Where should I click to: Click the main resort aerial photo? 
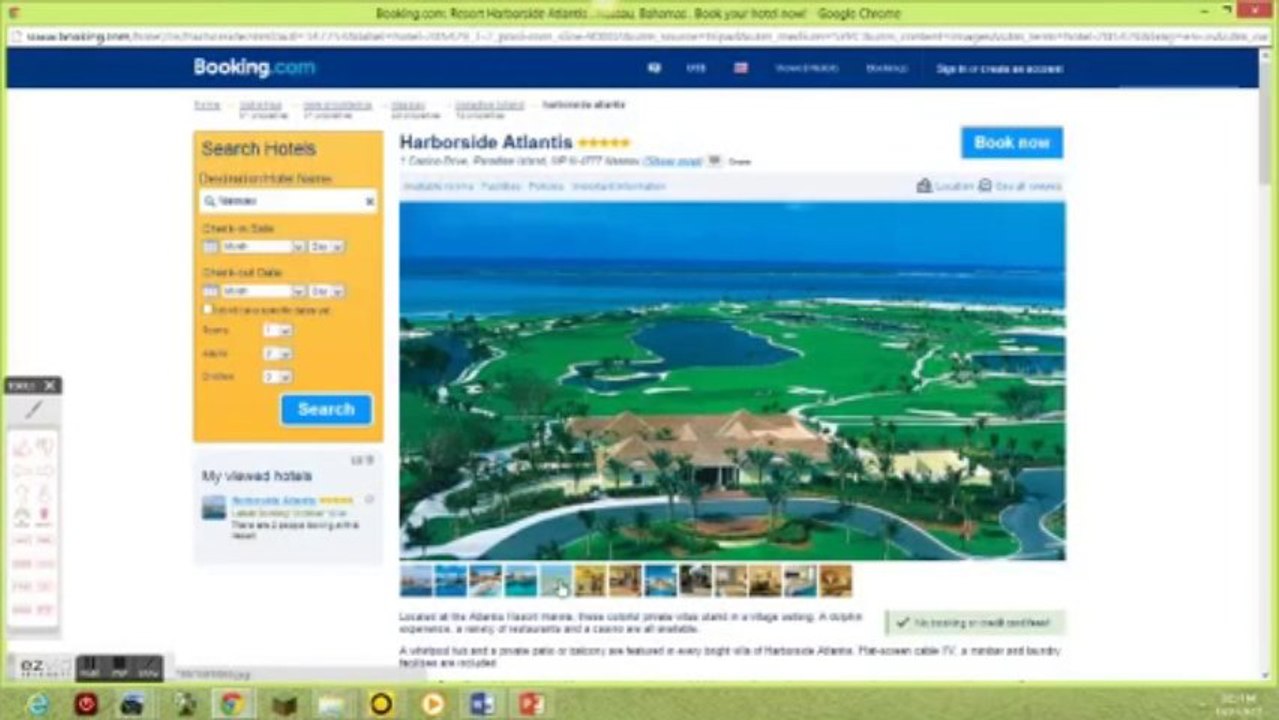pos(732,381)
